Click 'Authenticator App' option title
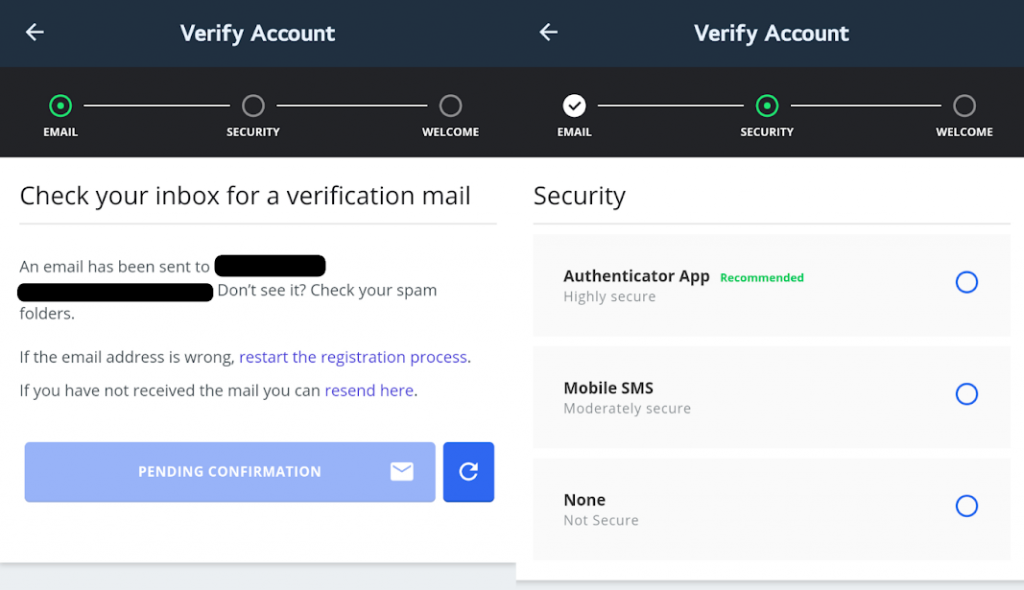The image size is (1024, 590). click(x=637, y=276)
